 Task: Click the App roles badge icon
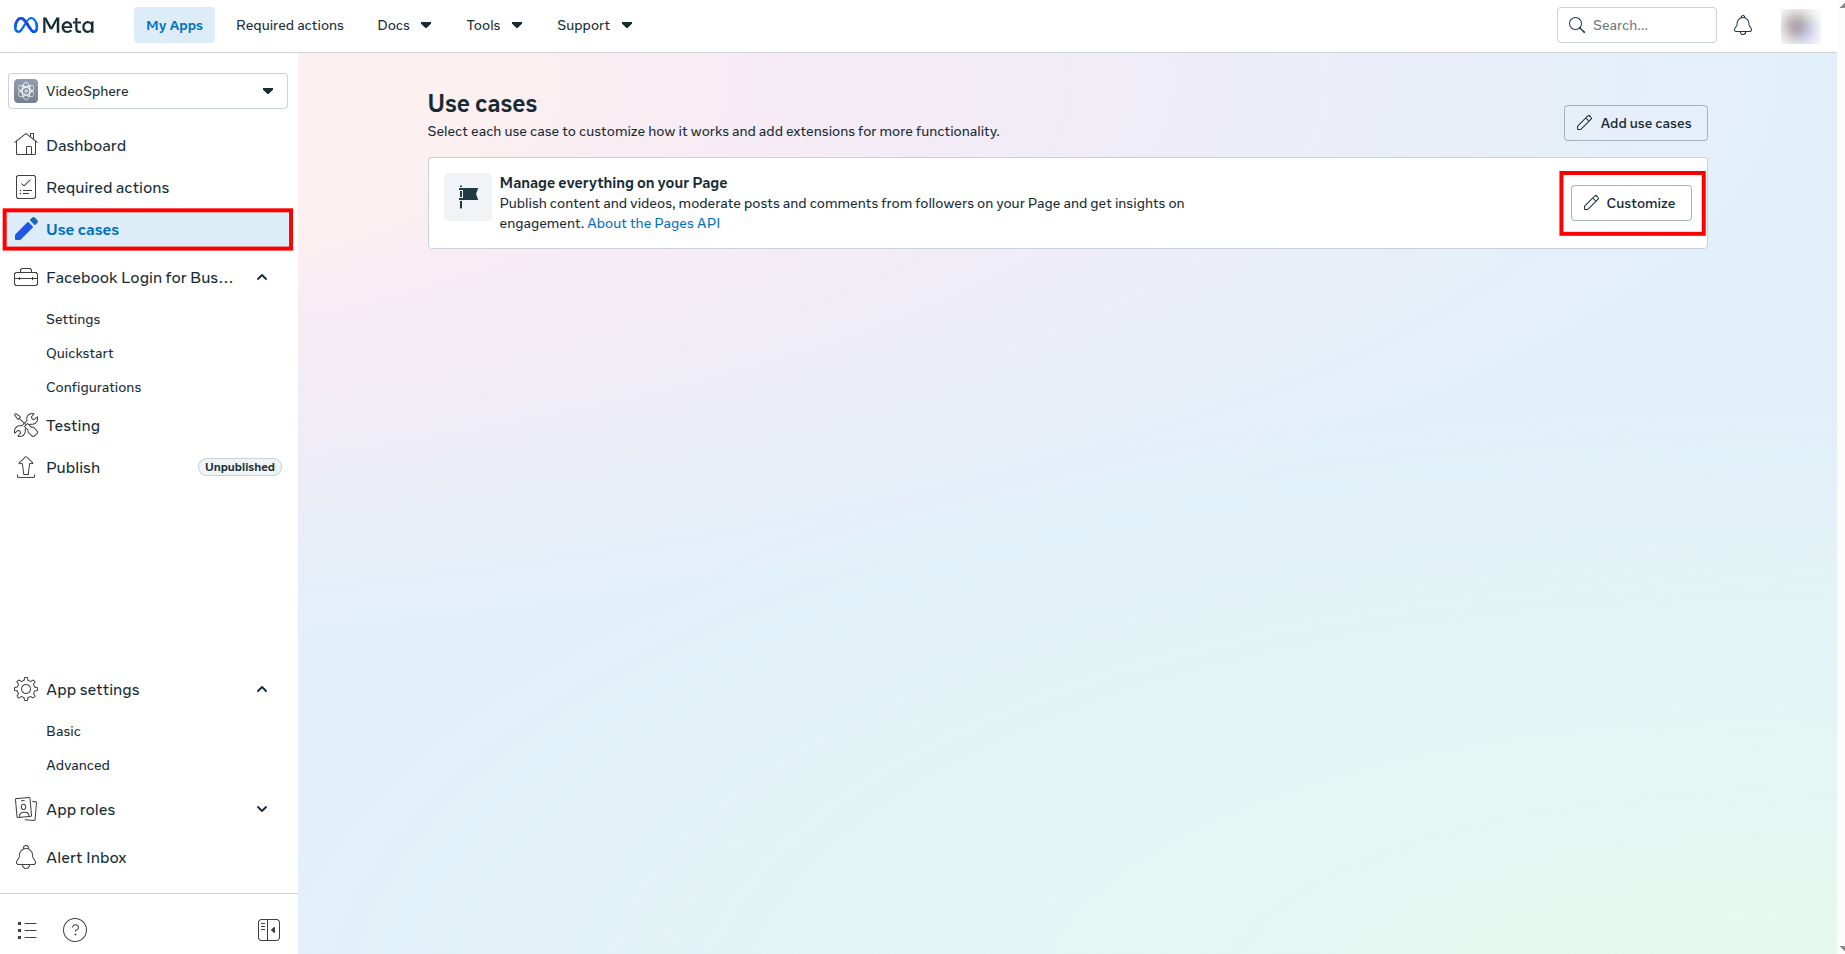click(x=26, y=809)
